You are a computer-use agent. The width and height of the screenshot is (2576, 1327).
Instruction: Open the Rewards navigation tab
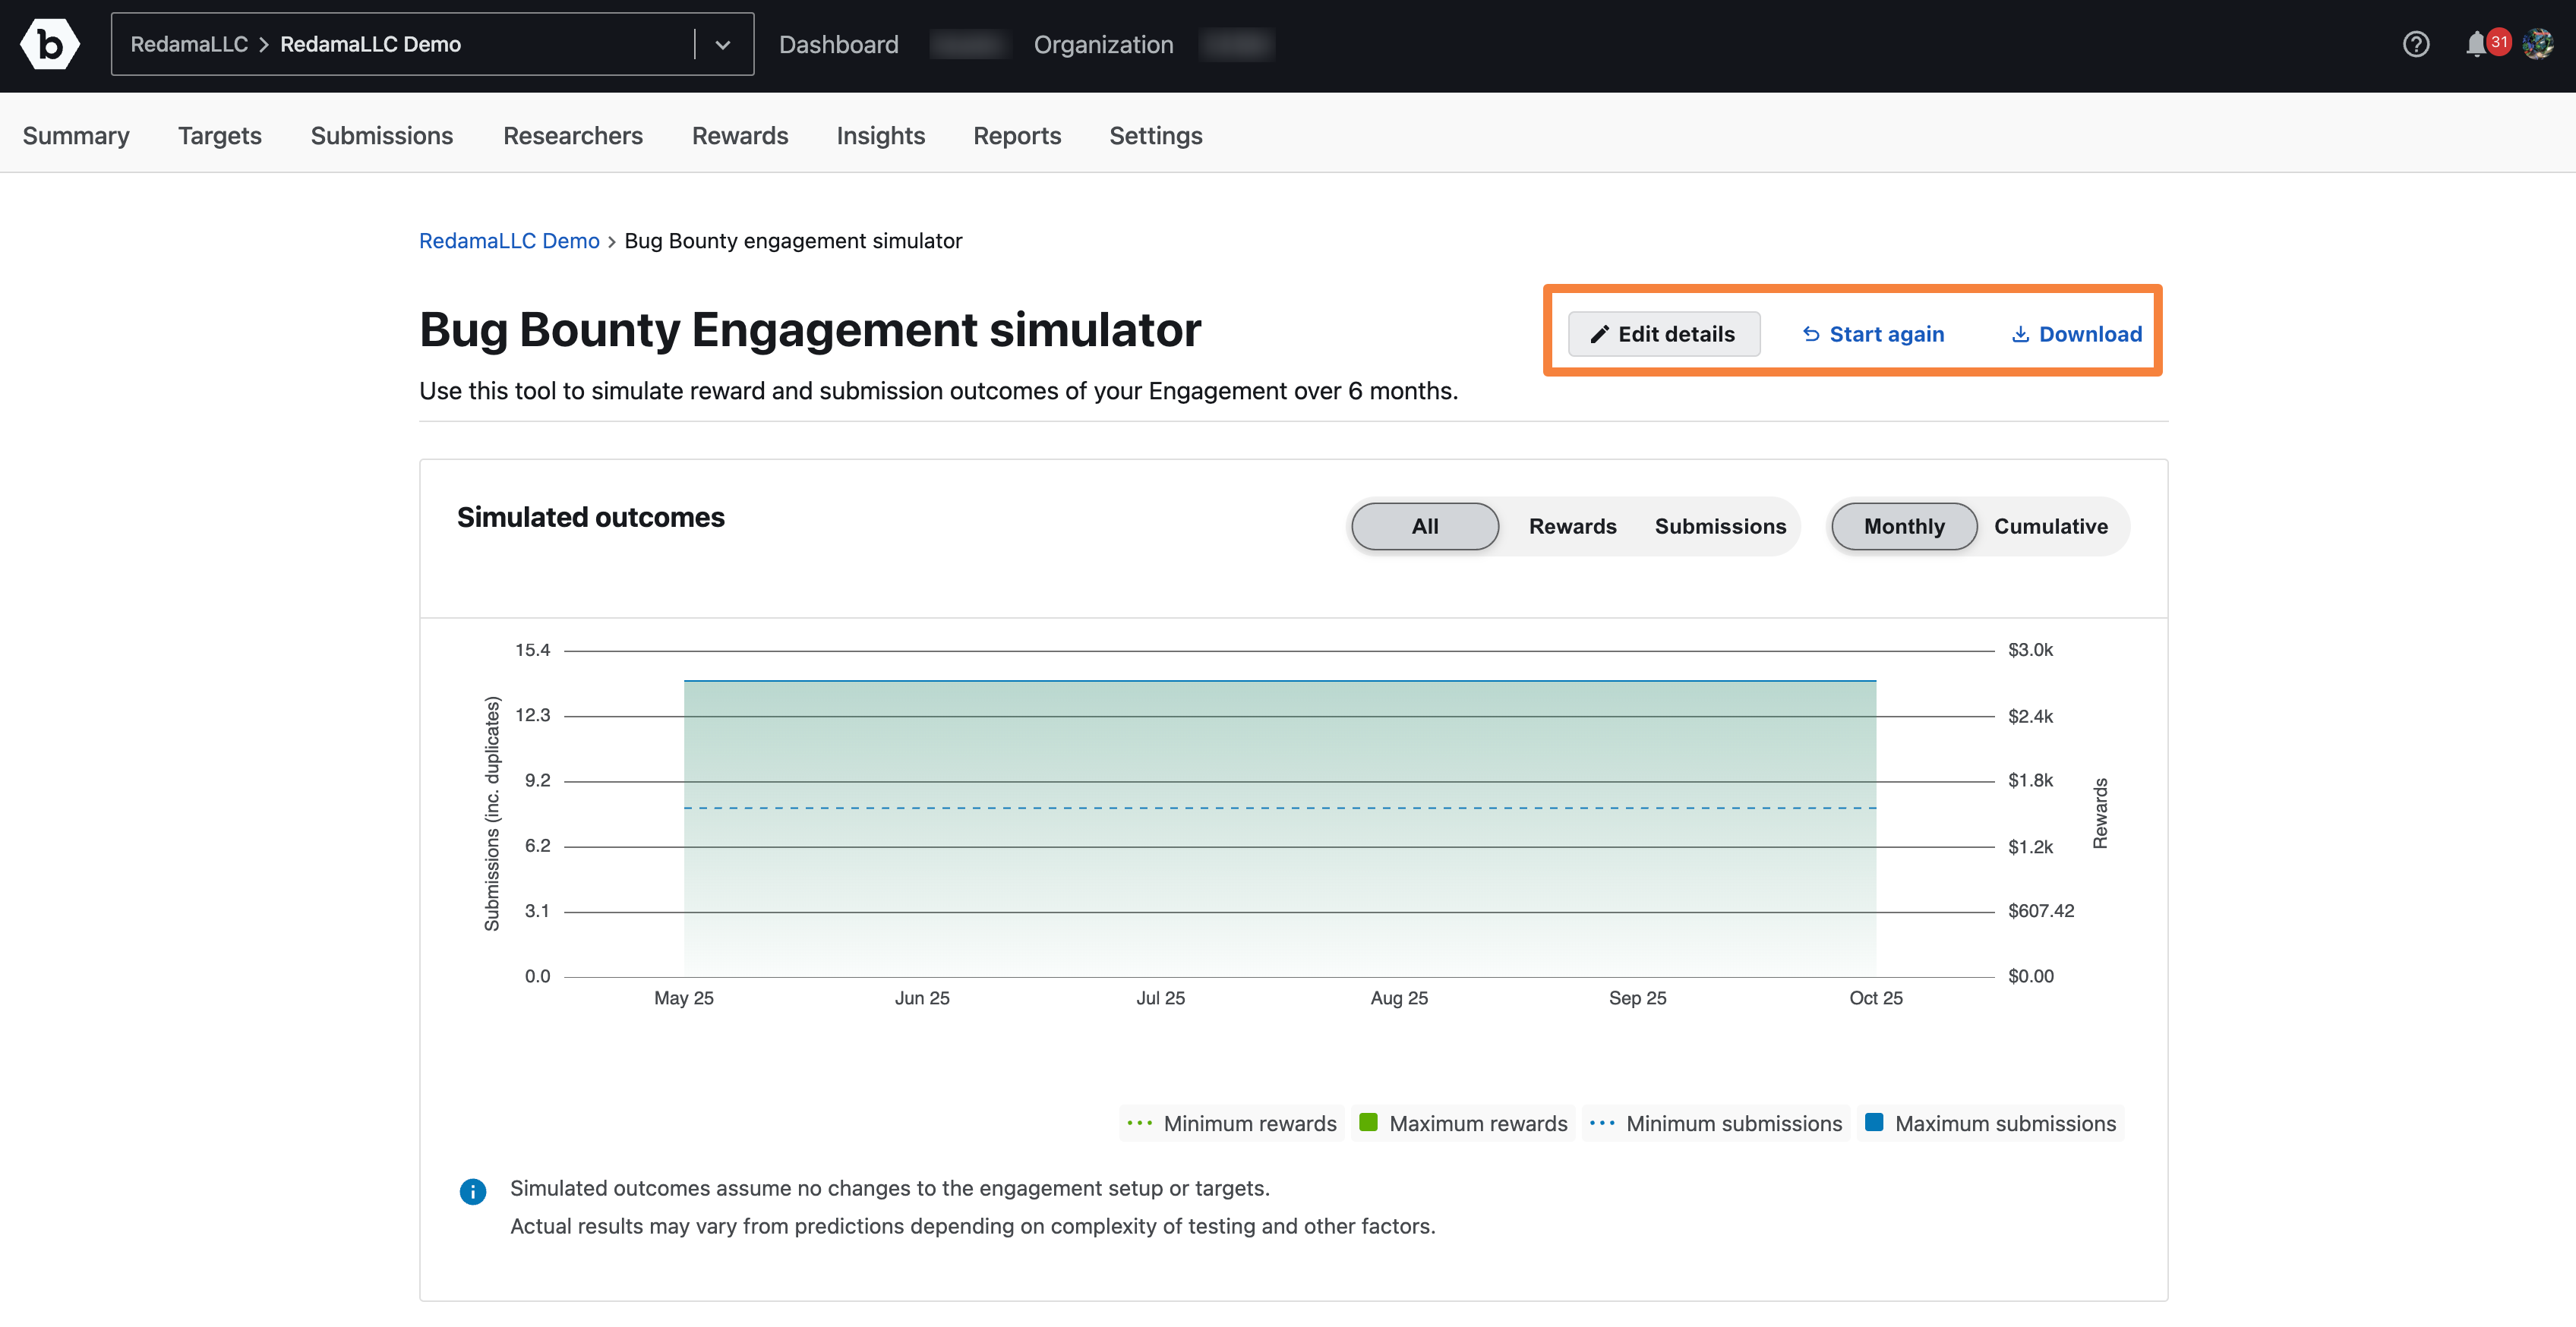(740, 135)
